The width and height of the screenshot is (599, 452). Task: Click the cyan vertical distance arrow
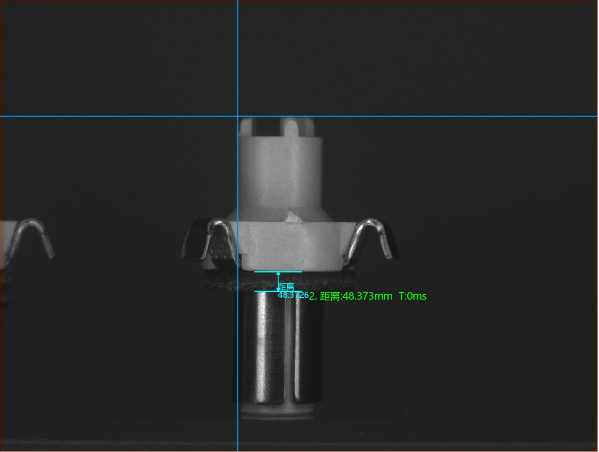click(278, 282)
